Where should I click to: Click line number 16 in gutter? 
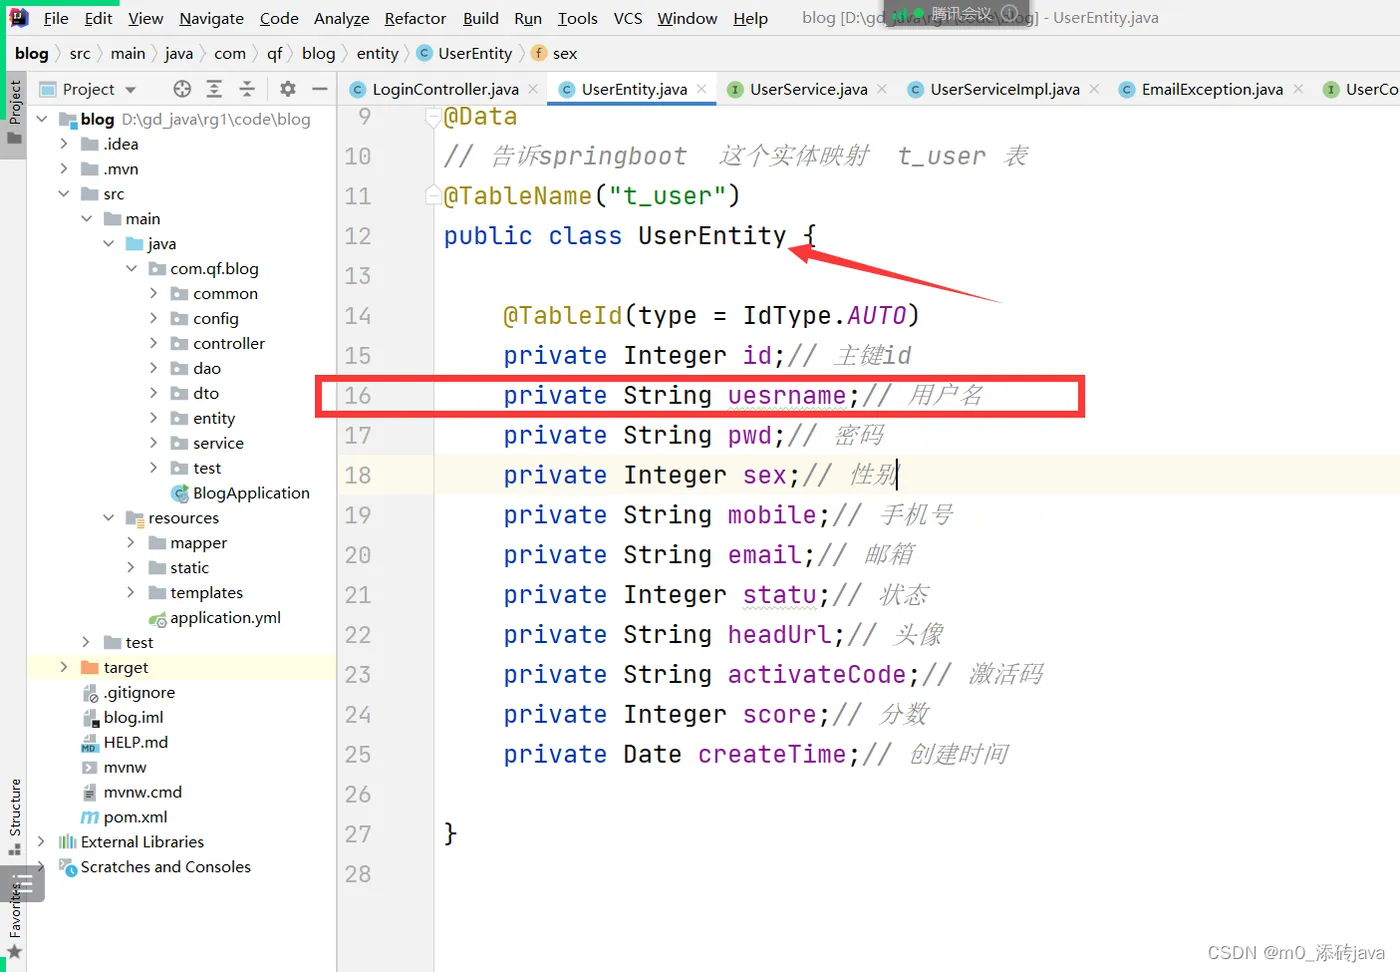[x=357, y=396]
